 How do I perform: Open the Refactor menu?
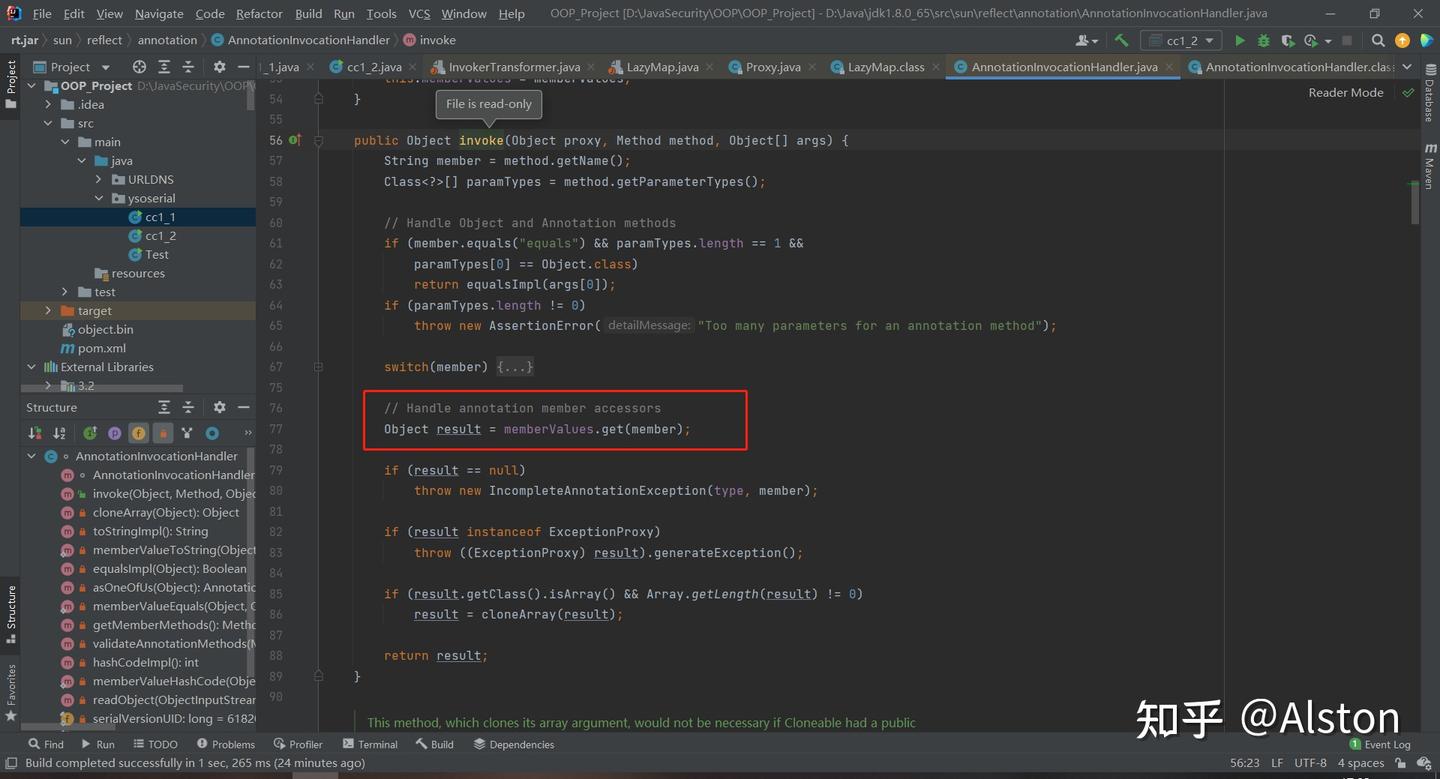pos(259,14)
